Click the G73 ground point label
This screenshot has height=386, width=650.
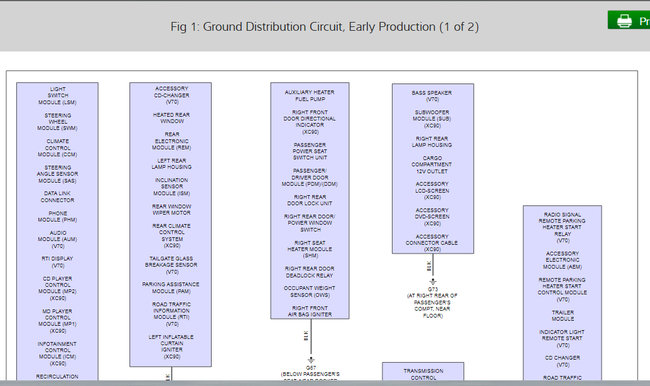click(x=432, y=302)
